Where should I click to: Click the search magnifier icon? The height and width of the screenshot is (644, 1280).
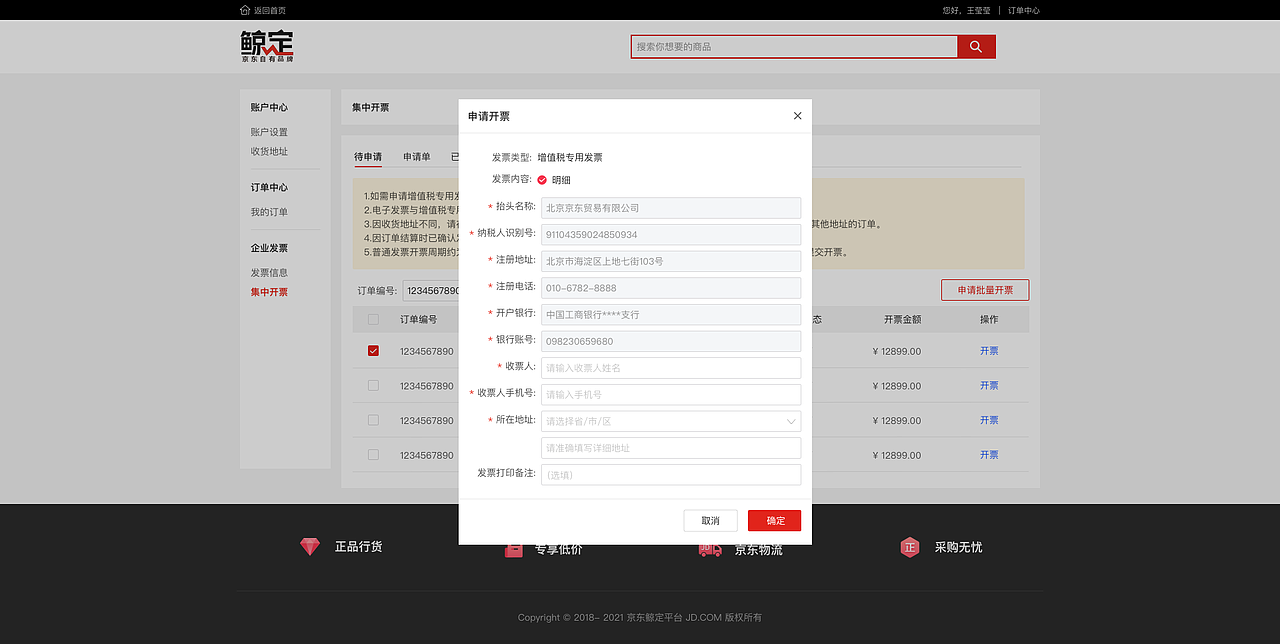pyautogui.click(x=975, y=46)
